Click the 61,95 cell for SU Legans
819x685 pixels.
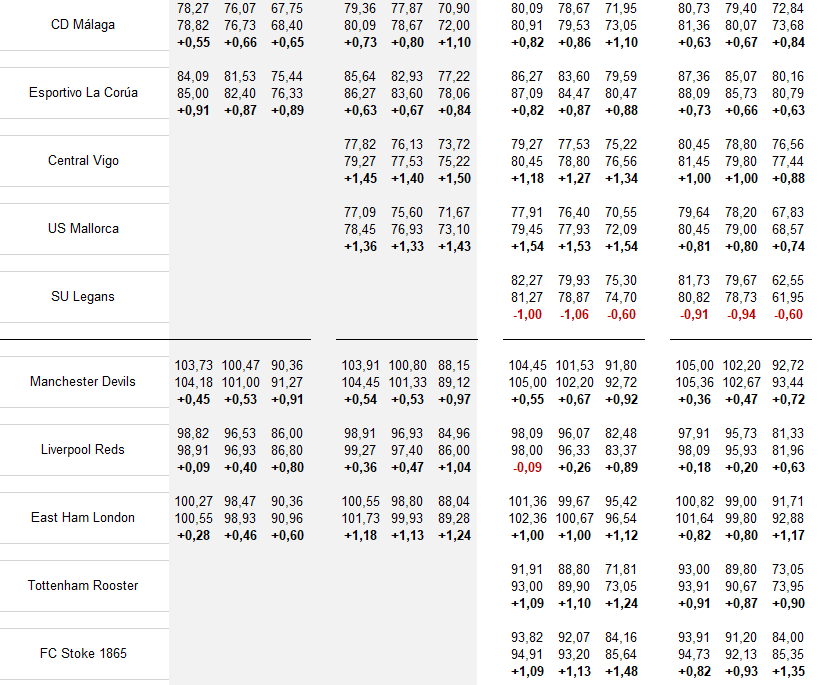[x=788, y=297]
